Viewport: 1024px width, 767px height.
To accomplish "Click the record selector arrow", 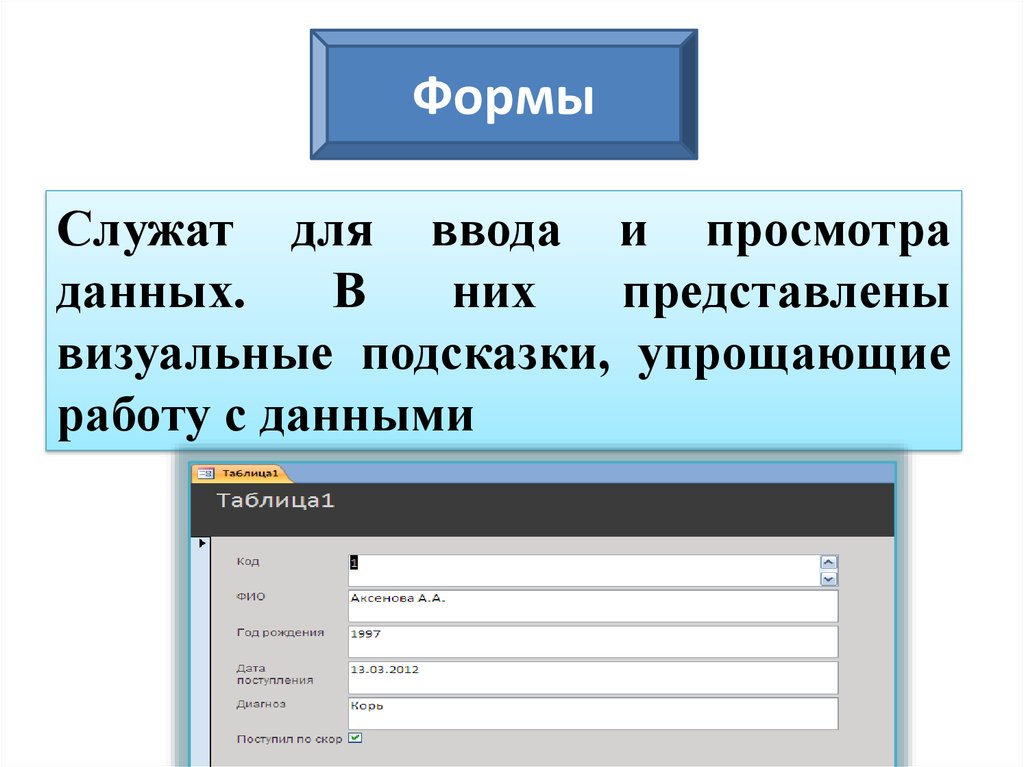I will tap(202, 543).
